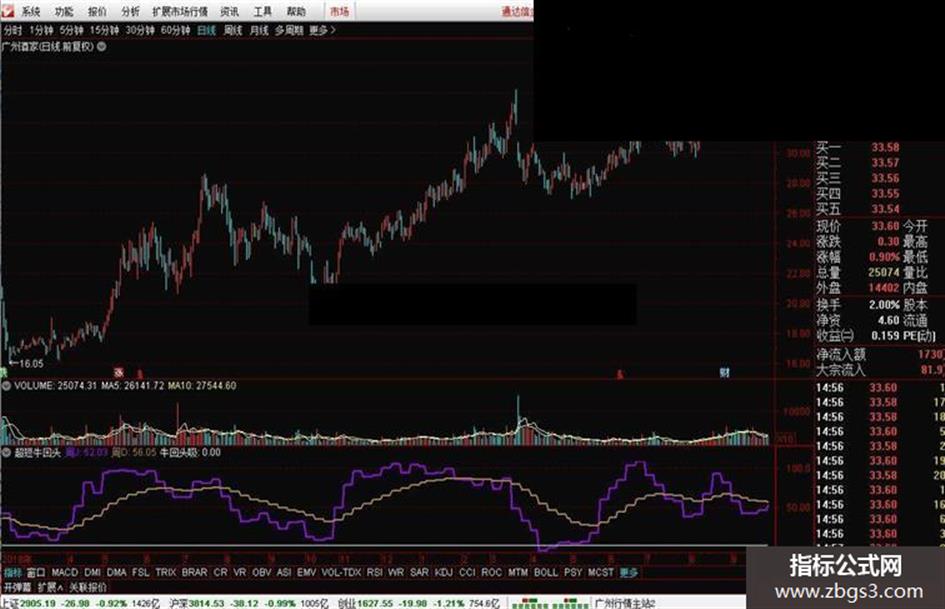Open the 工具 menu
The image size is (945, 609).
(x=263, y=11)
